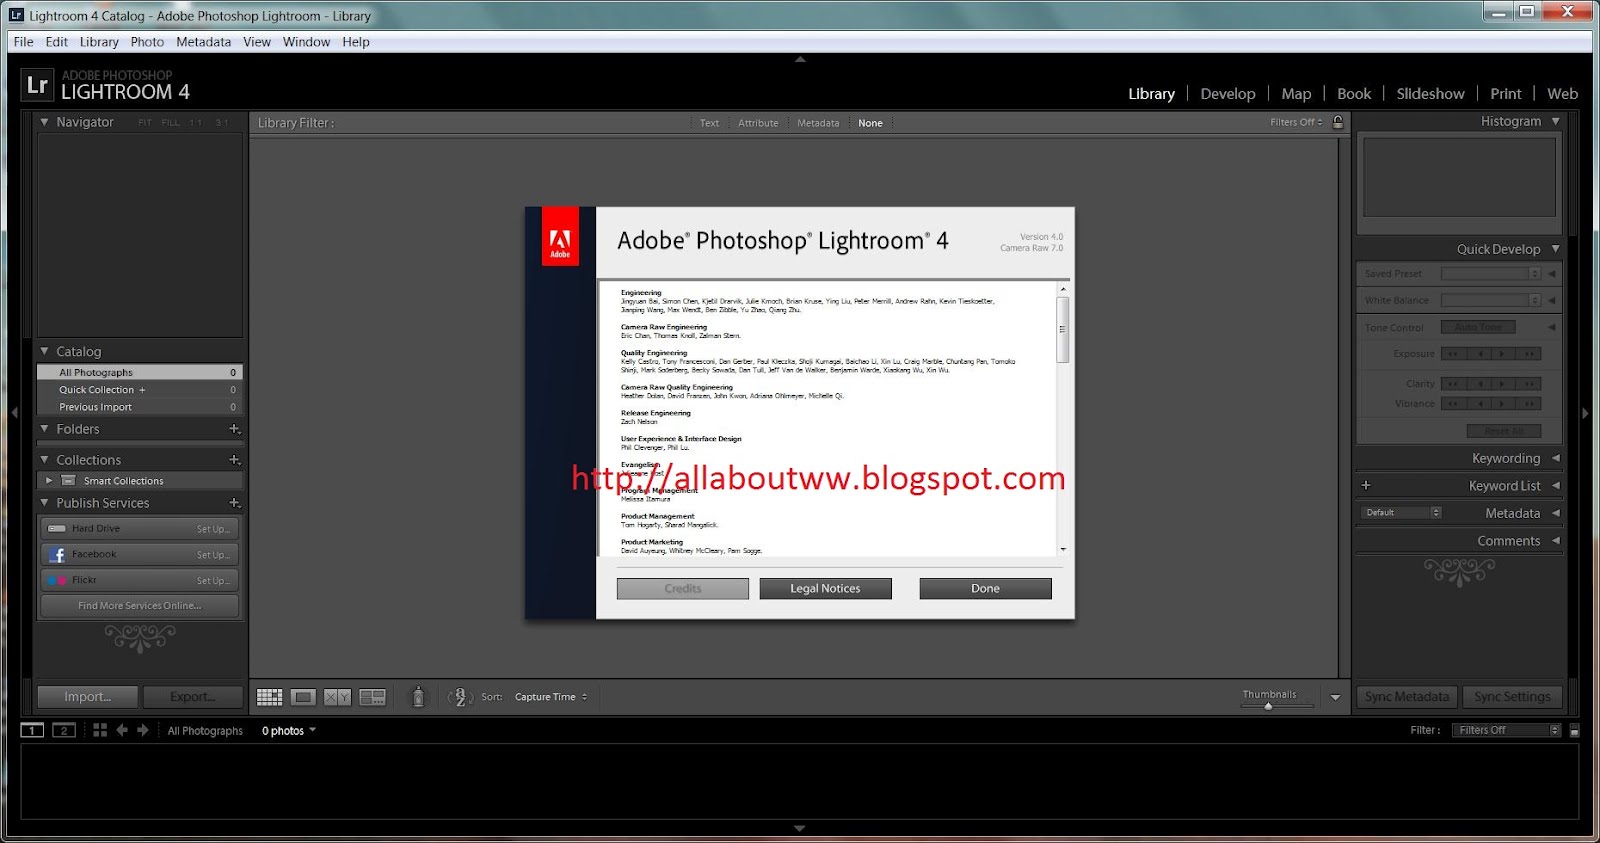Viewport: 1600px width, 843px height.
Task: Go back with the filmstrip left arrow
Action: pyautogui.click(x=122, y=730)
